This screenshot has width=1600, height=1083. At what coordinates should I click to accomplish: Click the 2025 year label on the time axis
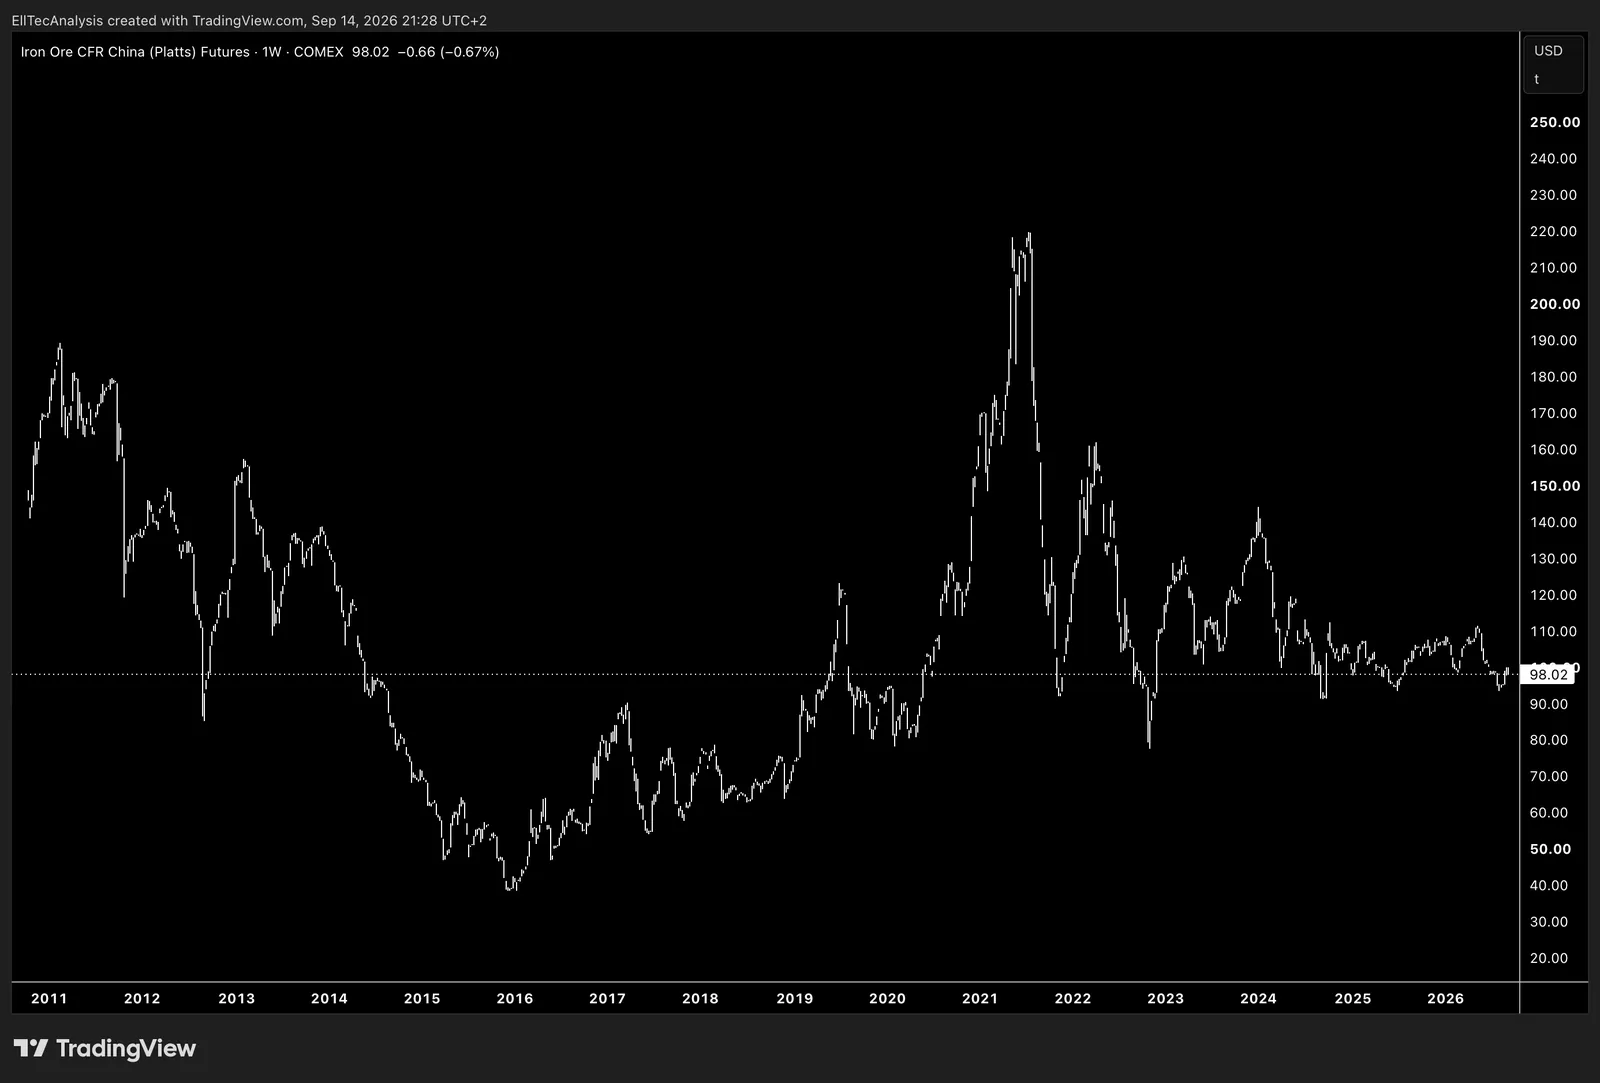pyautogui.click(x=1353, y=998)
